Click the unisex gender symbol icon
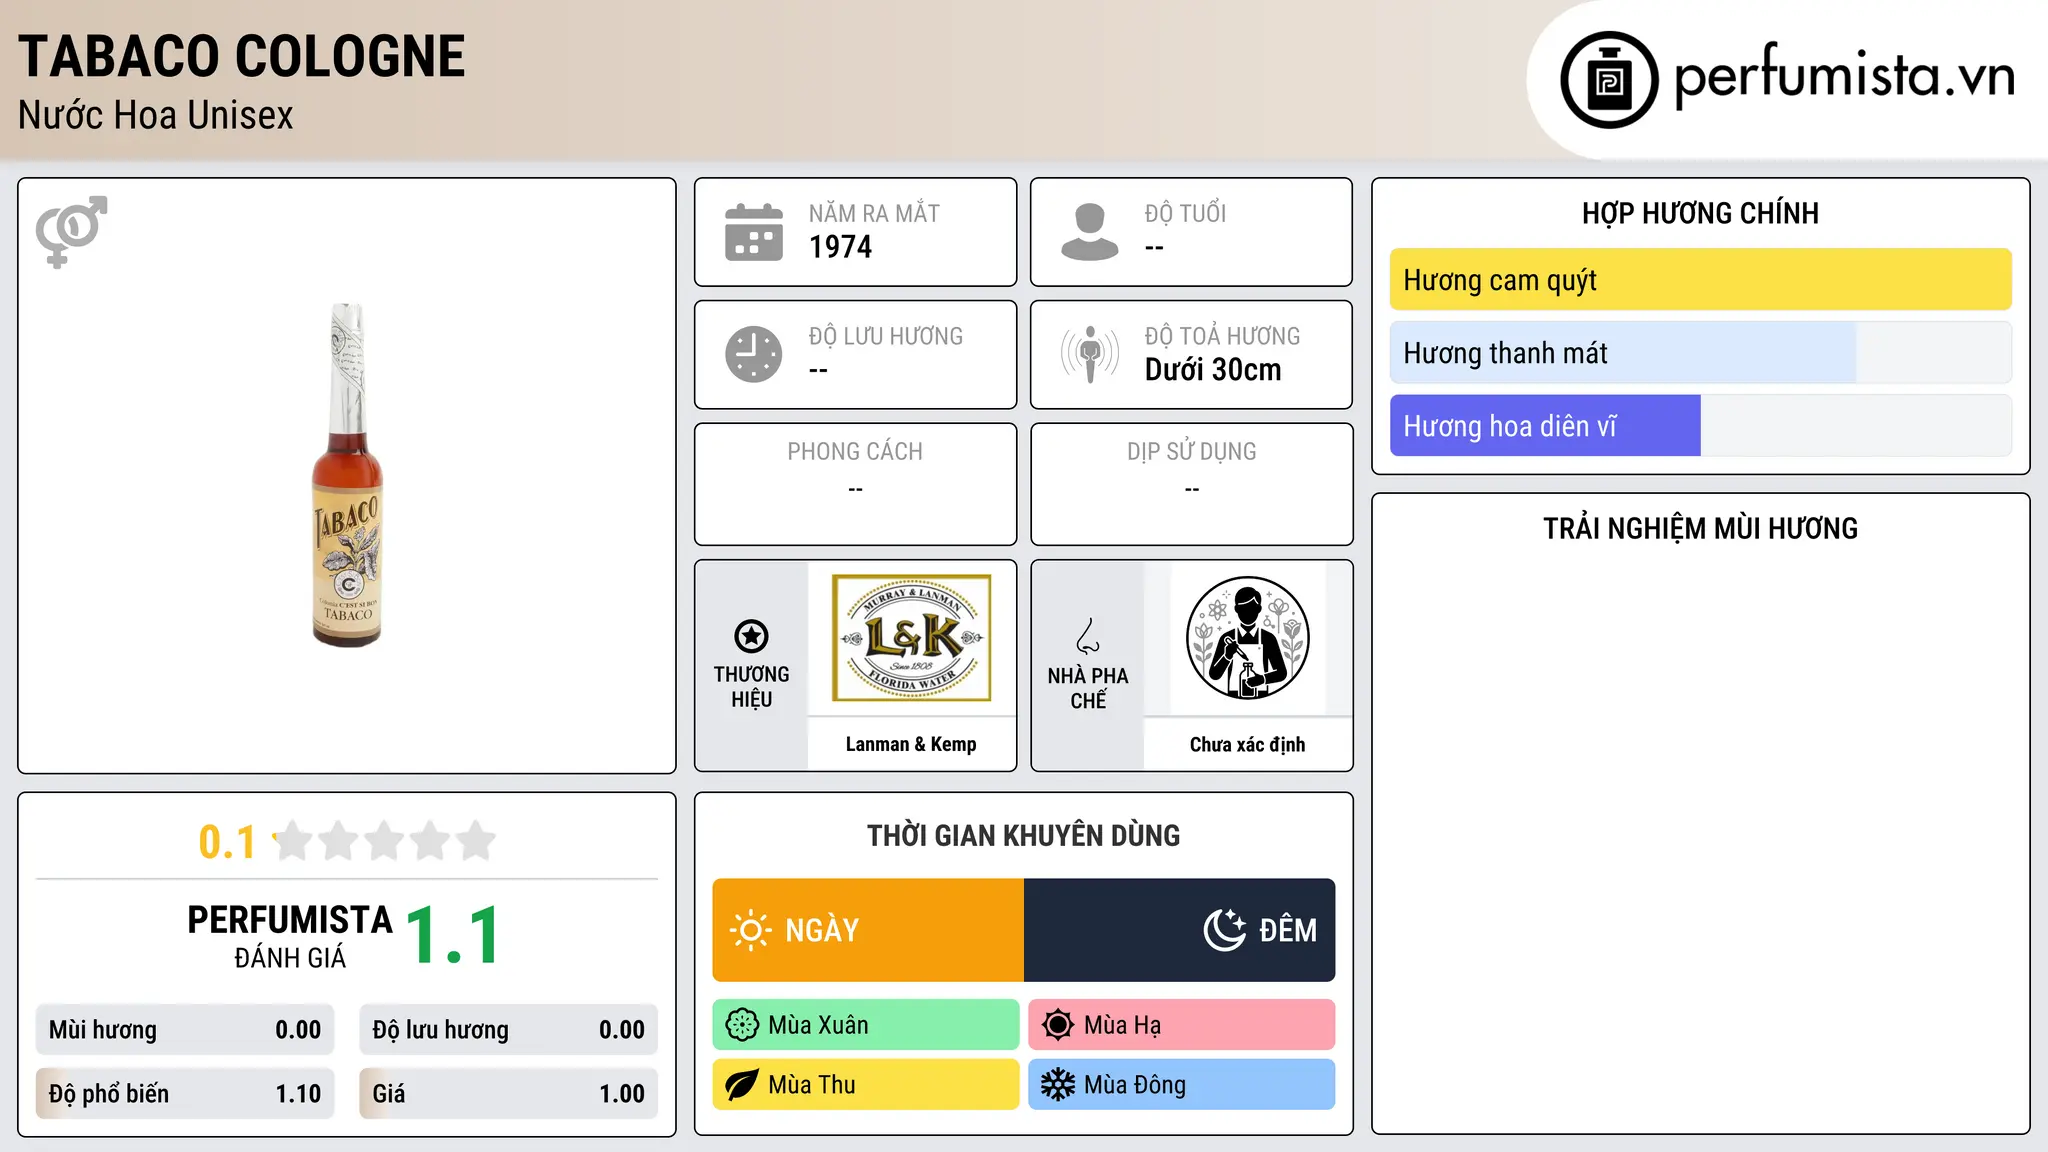 click(x=71, y=232)
